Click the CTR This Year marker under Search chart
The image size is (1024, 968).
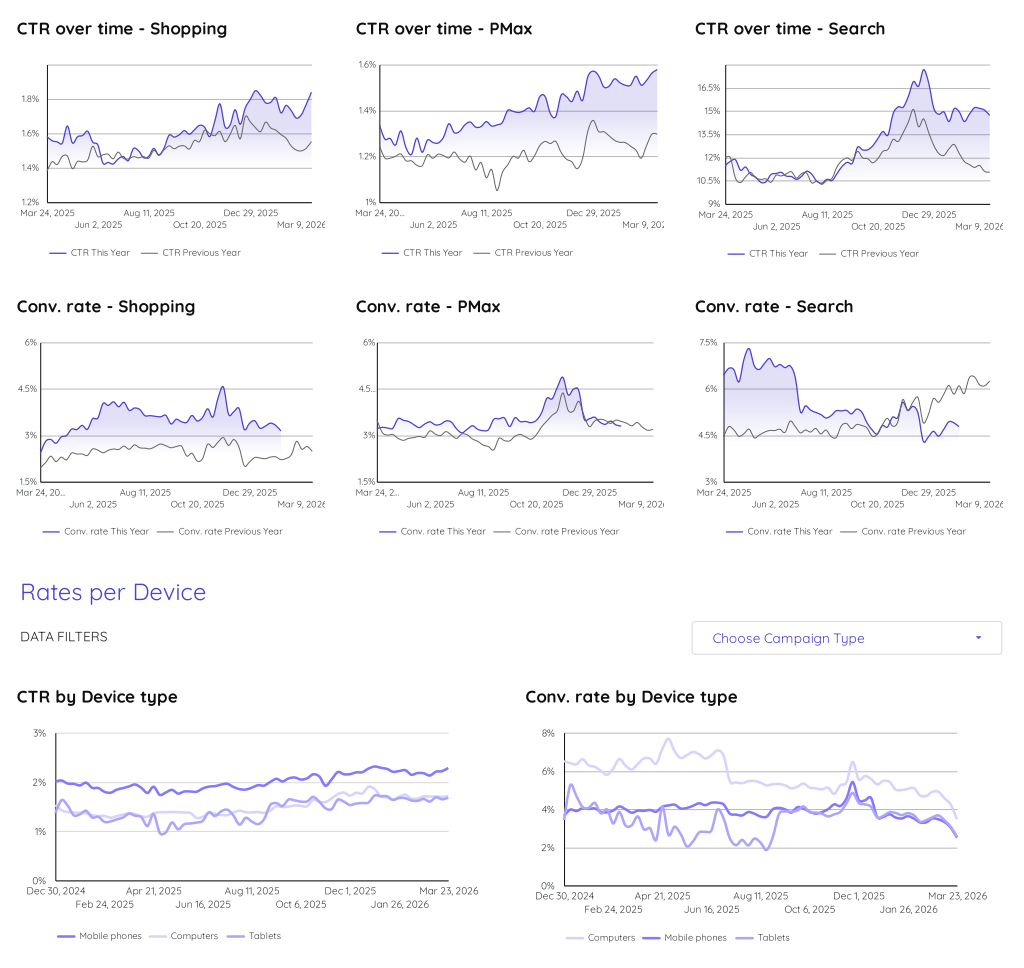(x=736, y=253)
